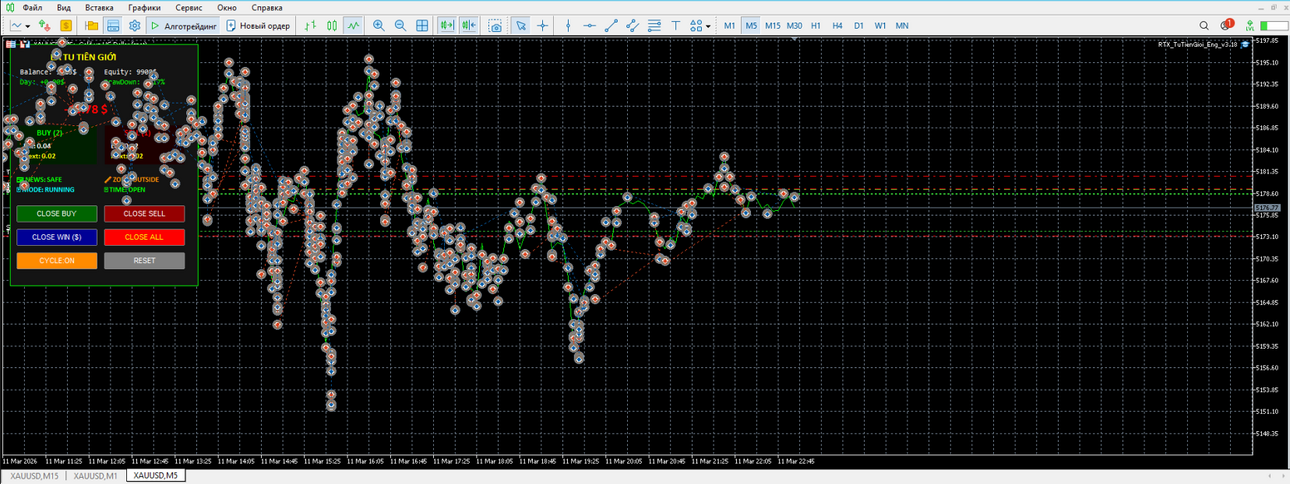
Task: Select the M15 timeframe
Action: [x=773, y=25]
